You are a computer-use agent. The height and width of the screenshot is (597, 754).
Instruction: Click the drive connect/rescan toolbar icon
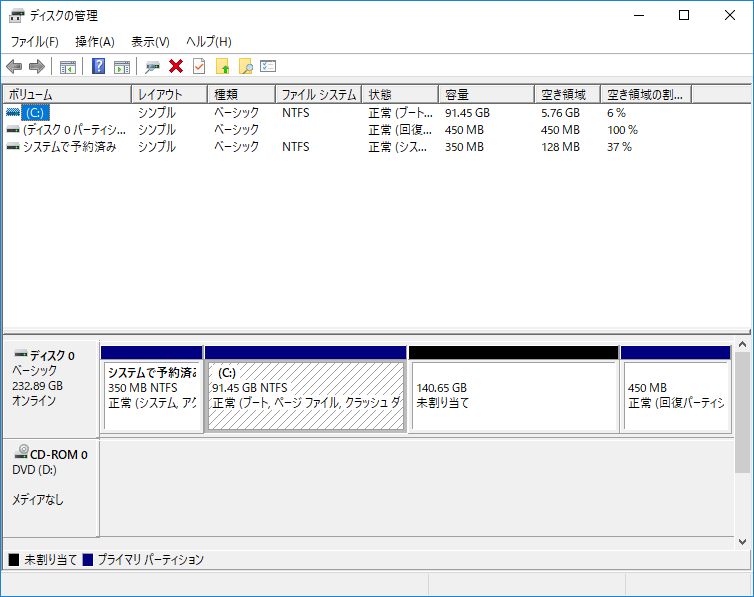click(x=152, y=67)
